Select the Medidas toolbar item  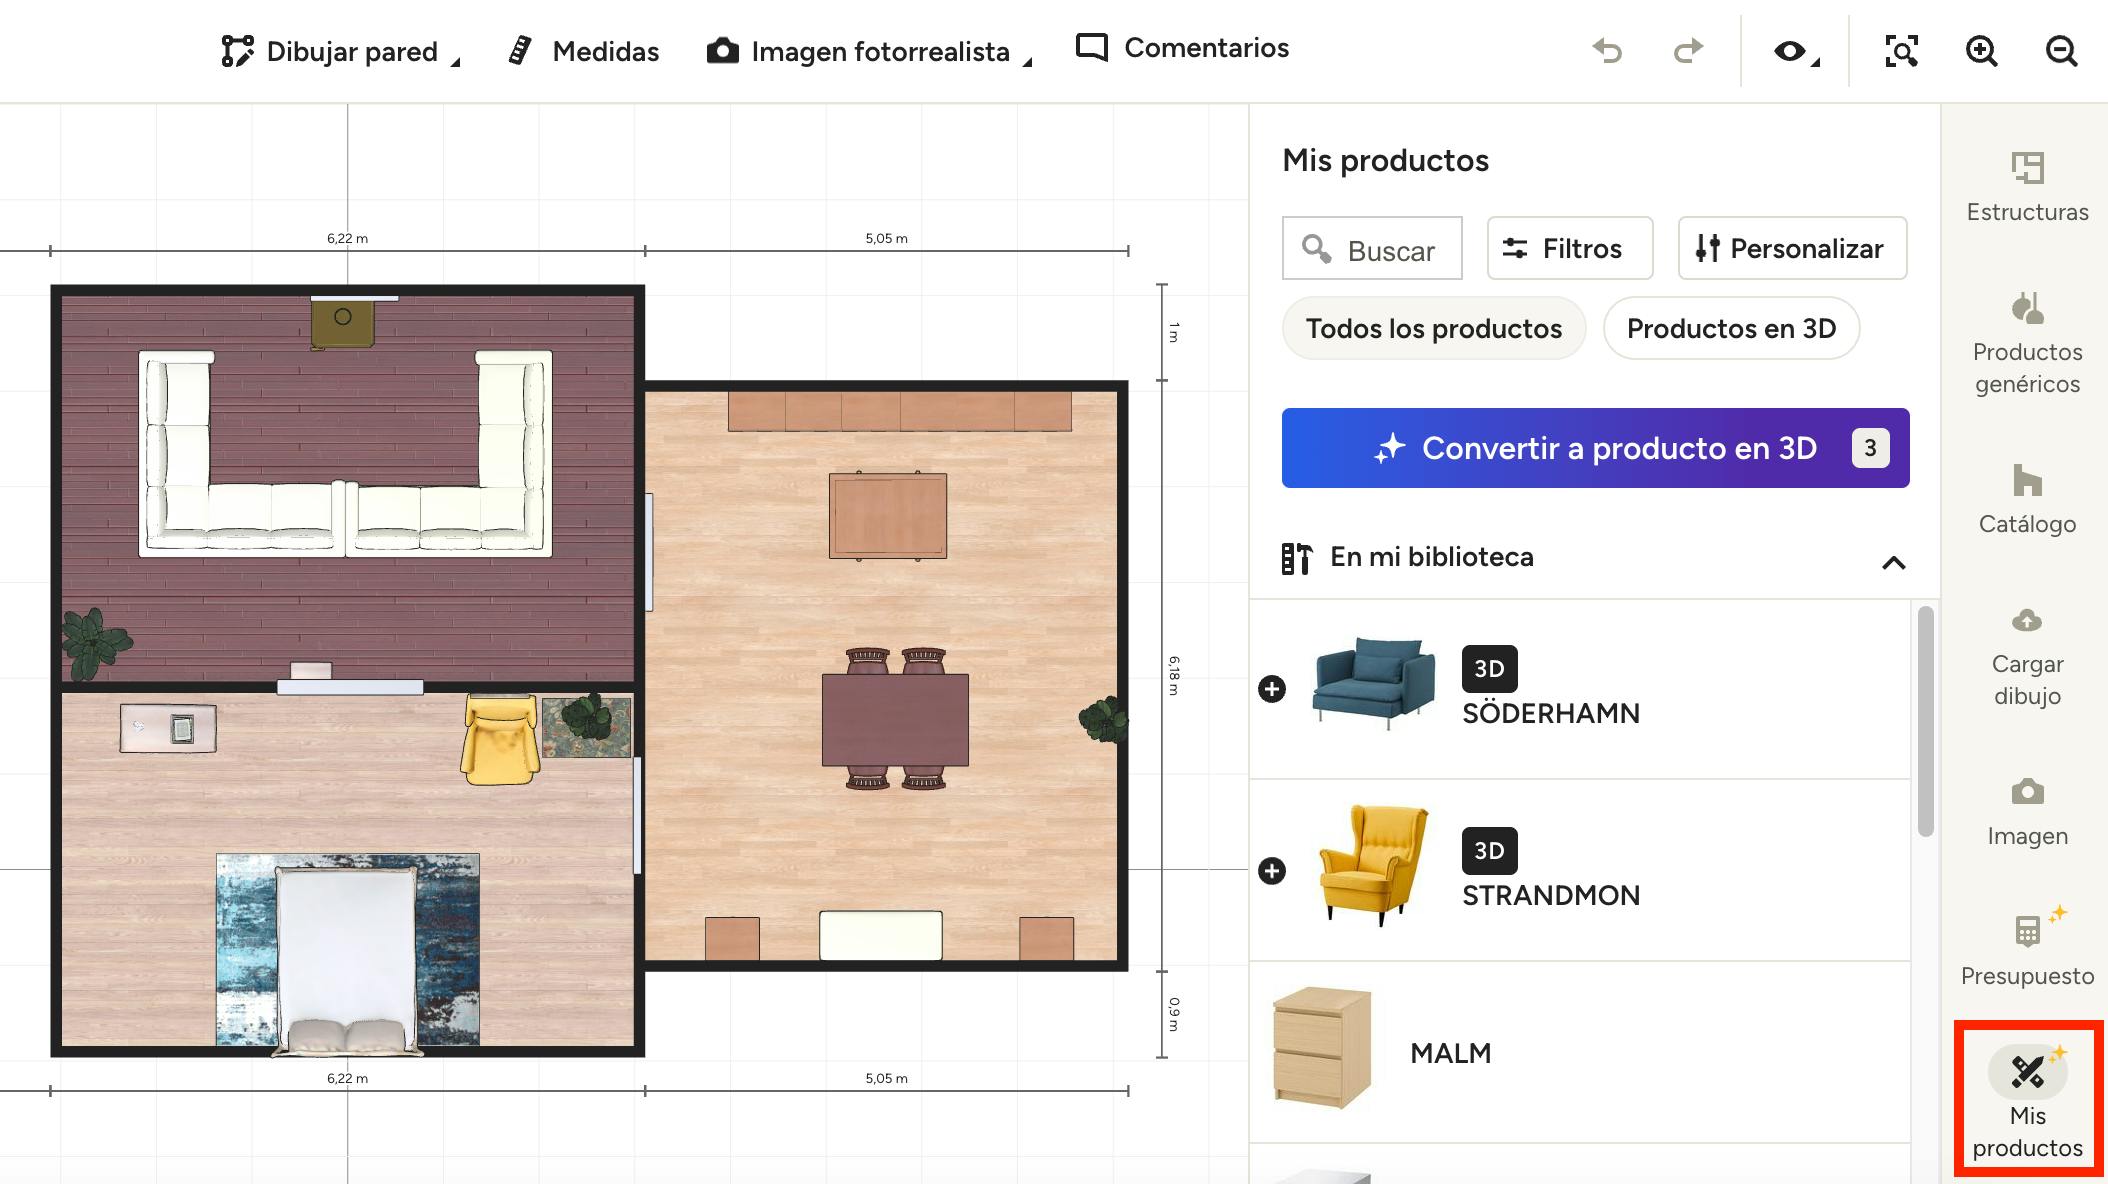(x=584, y=51)
